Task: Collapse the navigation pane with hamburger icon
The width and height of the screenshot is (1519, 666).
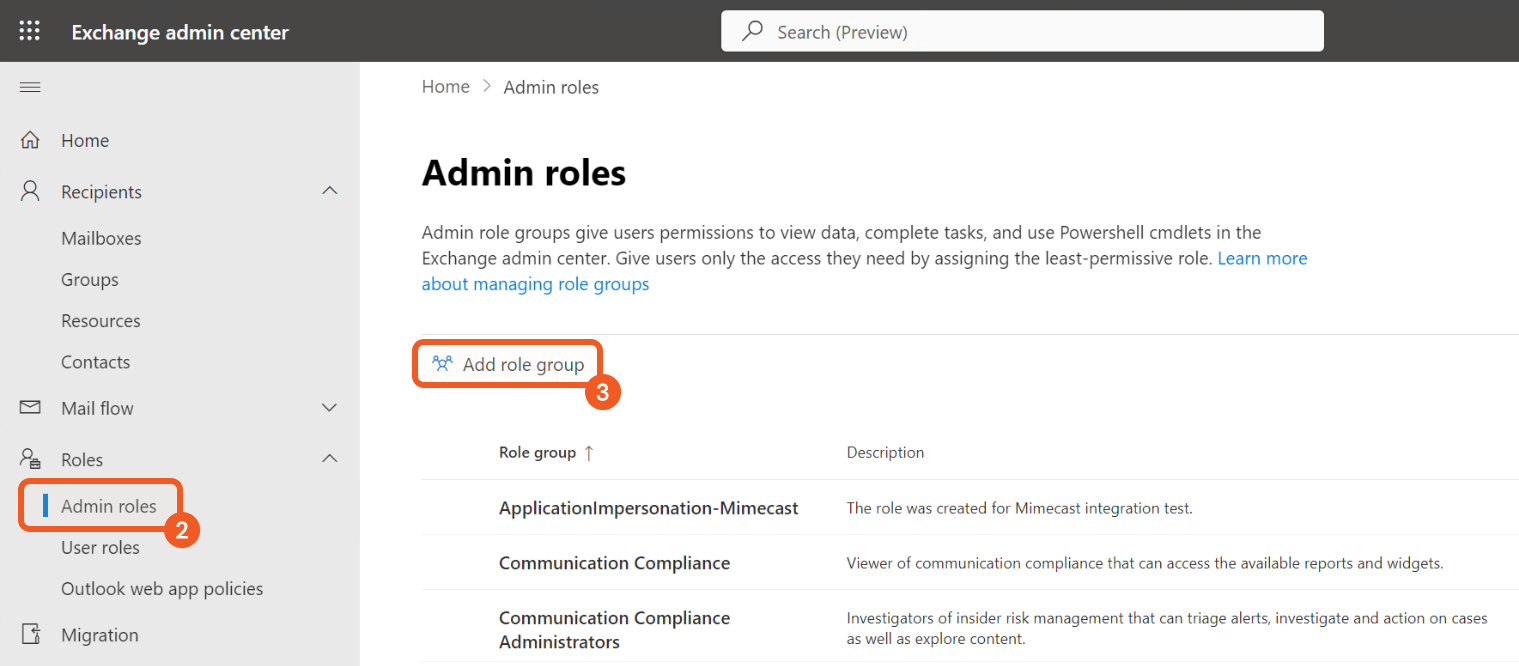Action: pyautogui.click(x=29, y=87)
